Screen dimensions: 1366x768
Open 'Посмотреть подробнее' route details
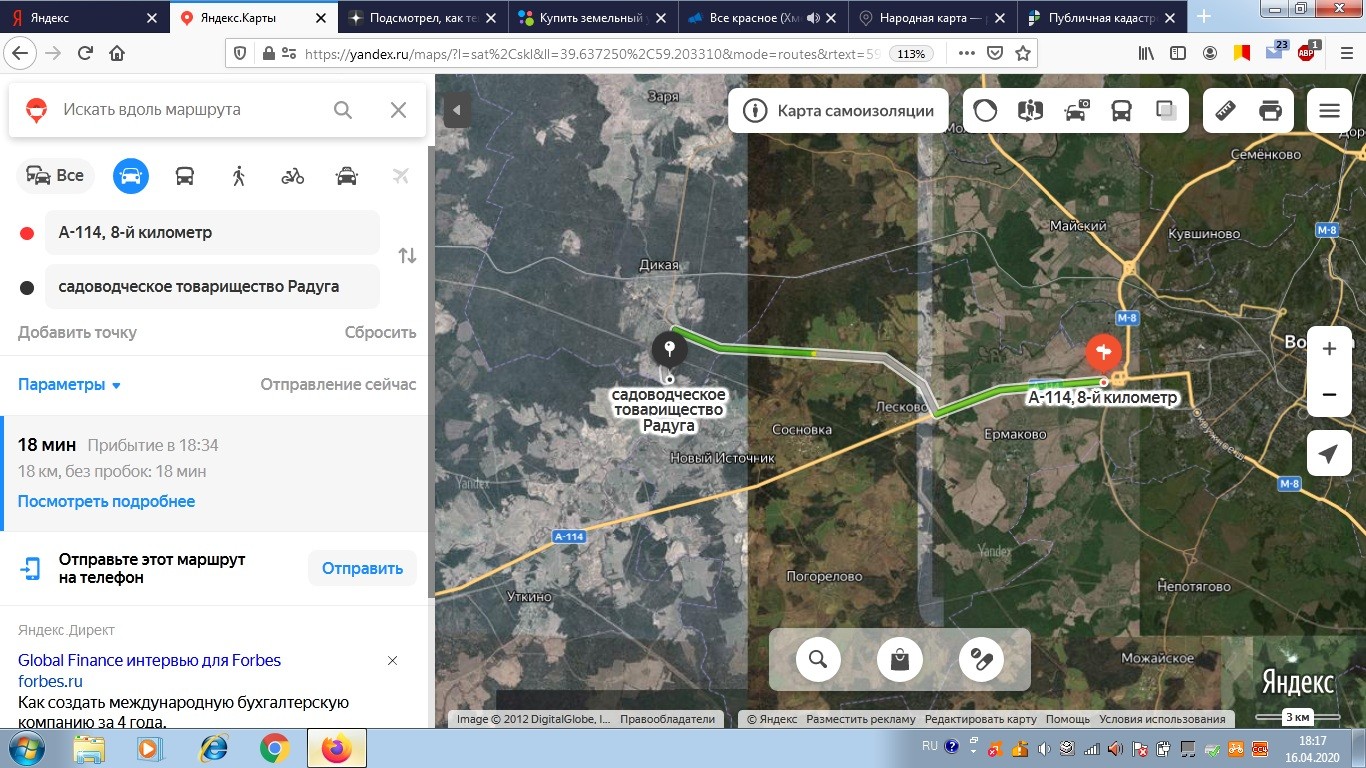coord(106,502)
